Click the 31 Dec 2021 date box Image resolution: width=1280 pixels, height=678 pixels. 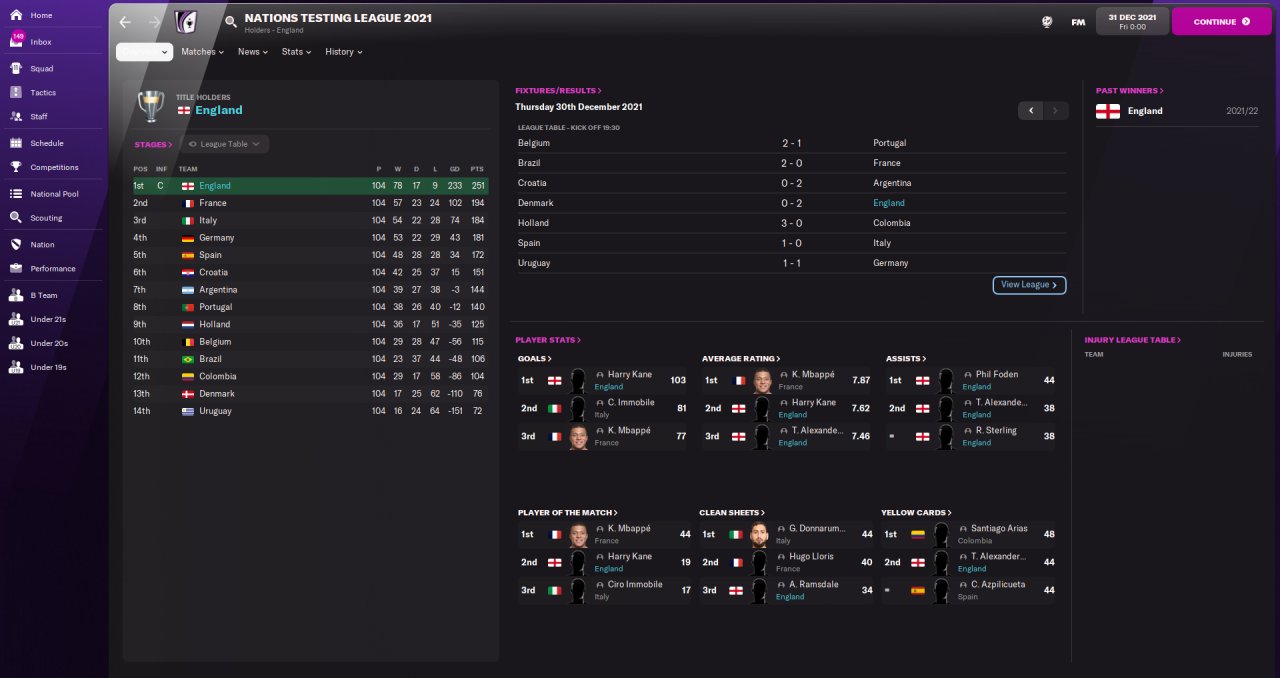(x=1132, y=21)
